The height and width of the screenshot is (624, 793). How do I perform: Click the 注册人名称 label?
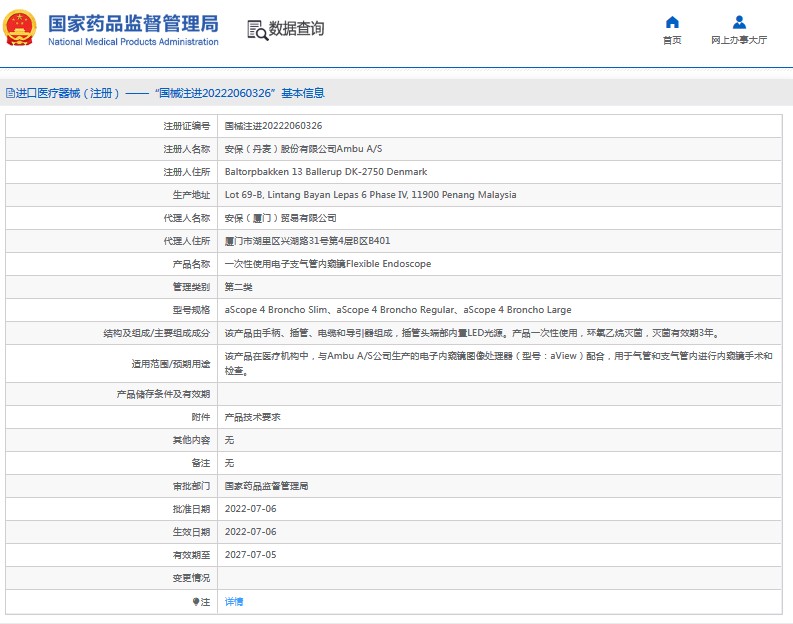tap(187, 149)
